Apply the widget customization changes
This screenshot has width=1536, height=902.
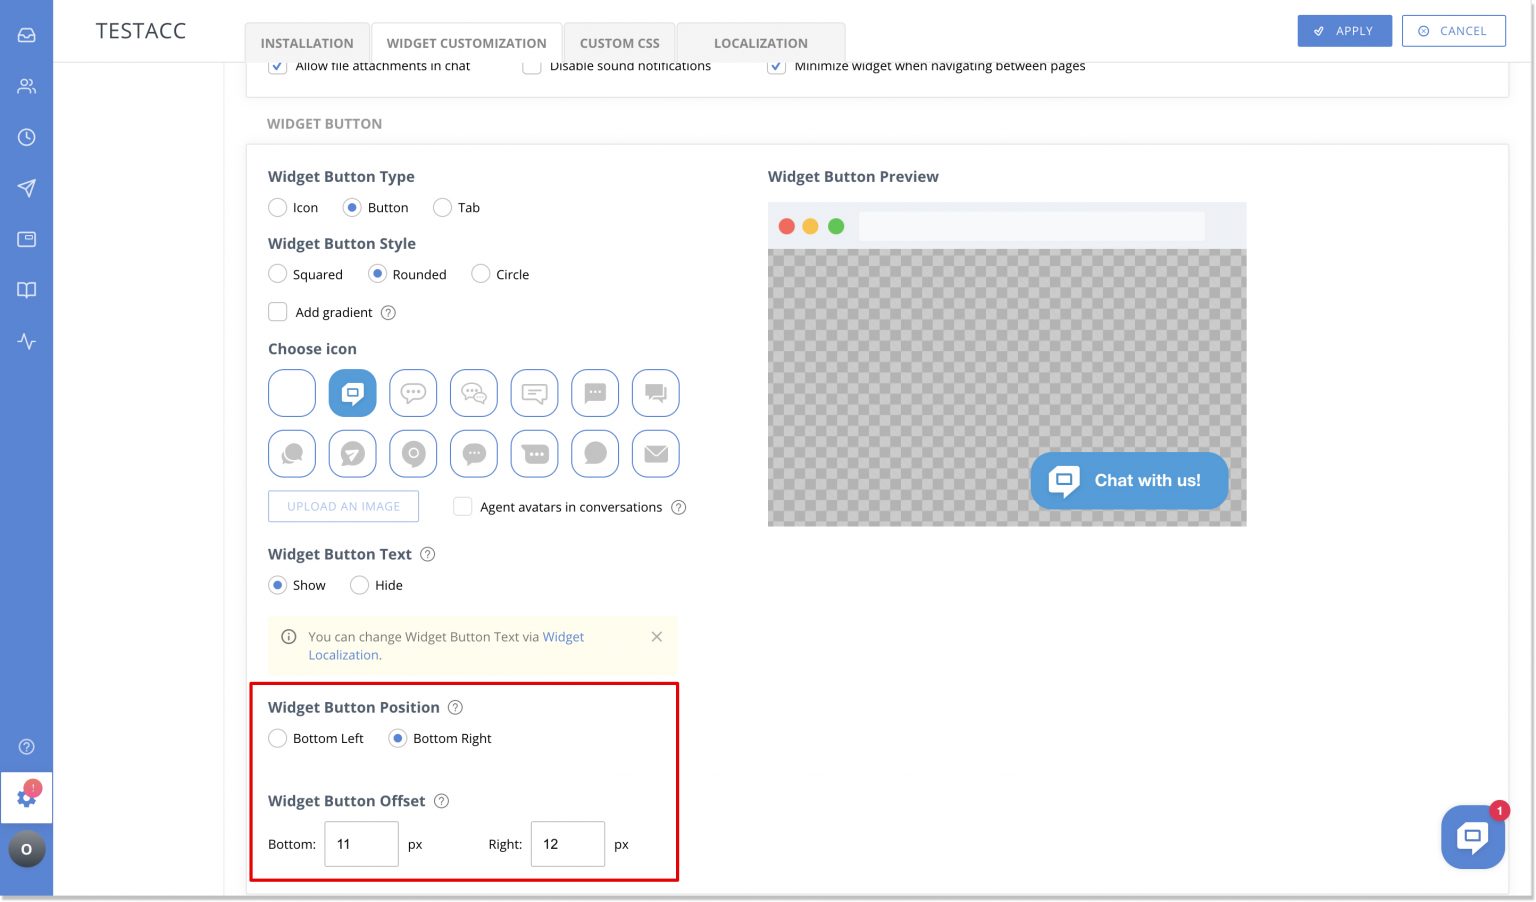tap(1344, 30)
